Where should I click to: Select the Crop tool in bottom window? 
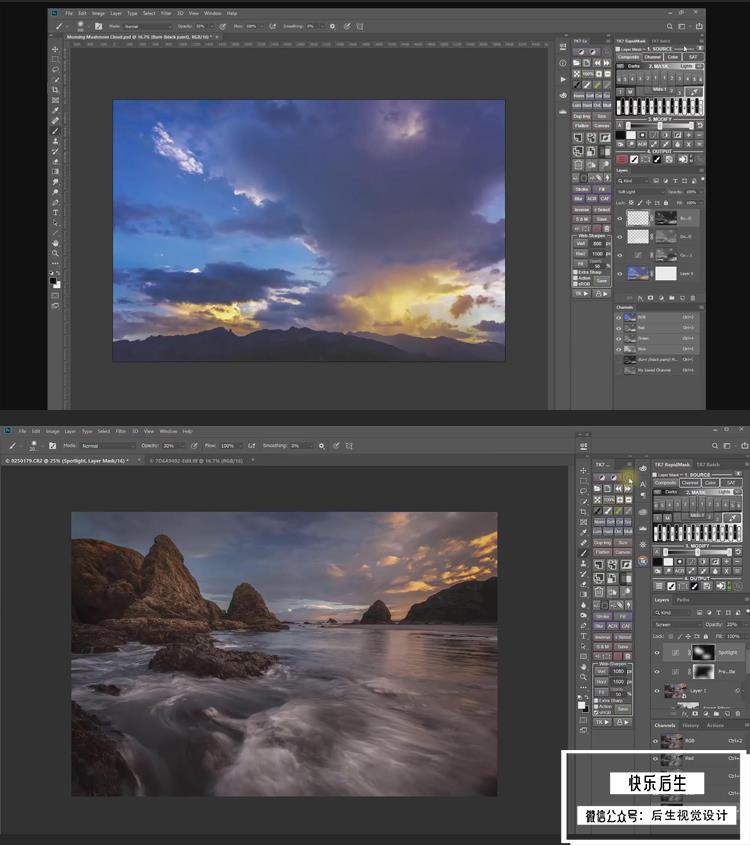584,511
